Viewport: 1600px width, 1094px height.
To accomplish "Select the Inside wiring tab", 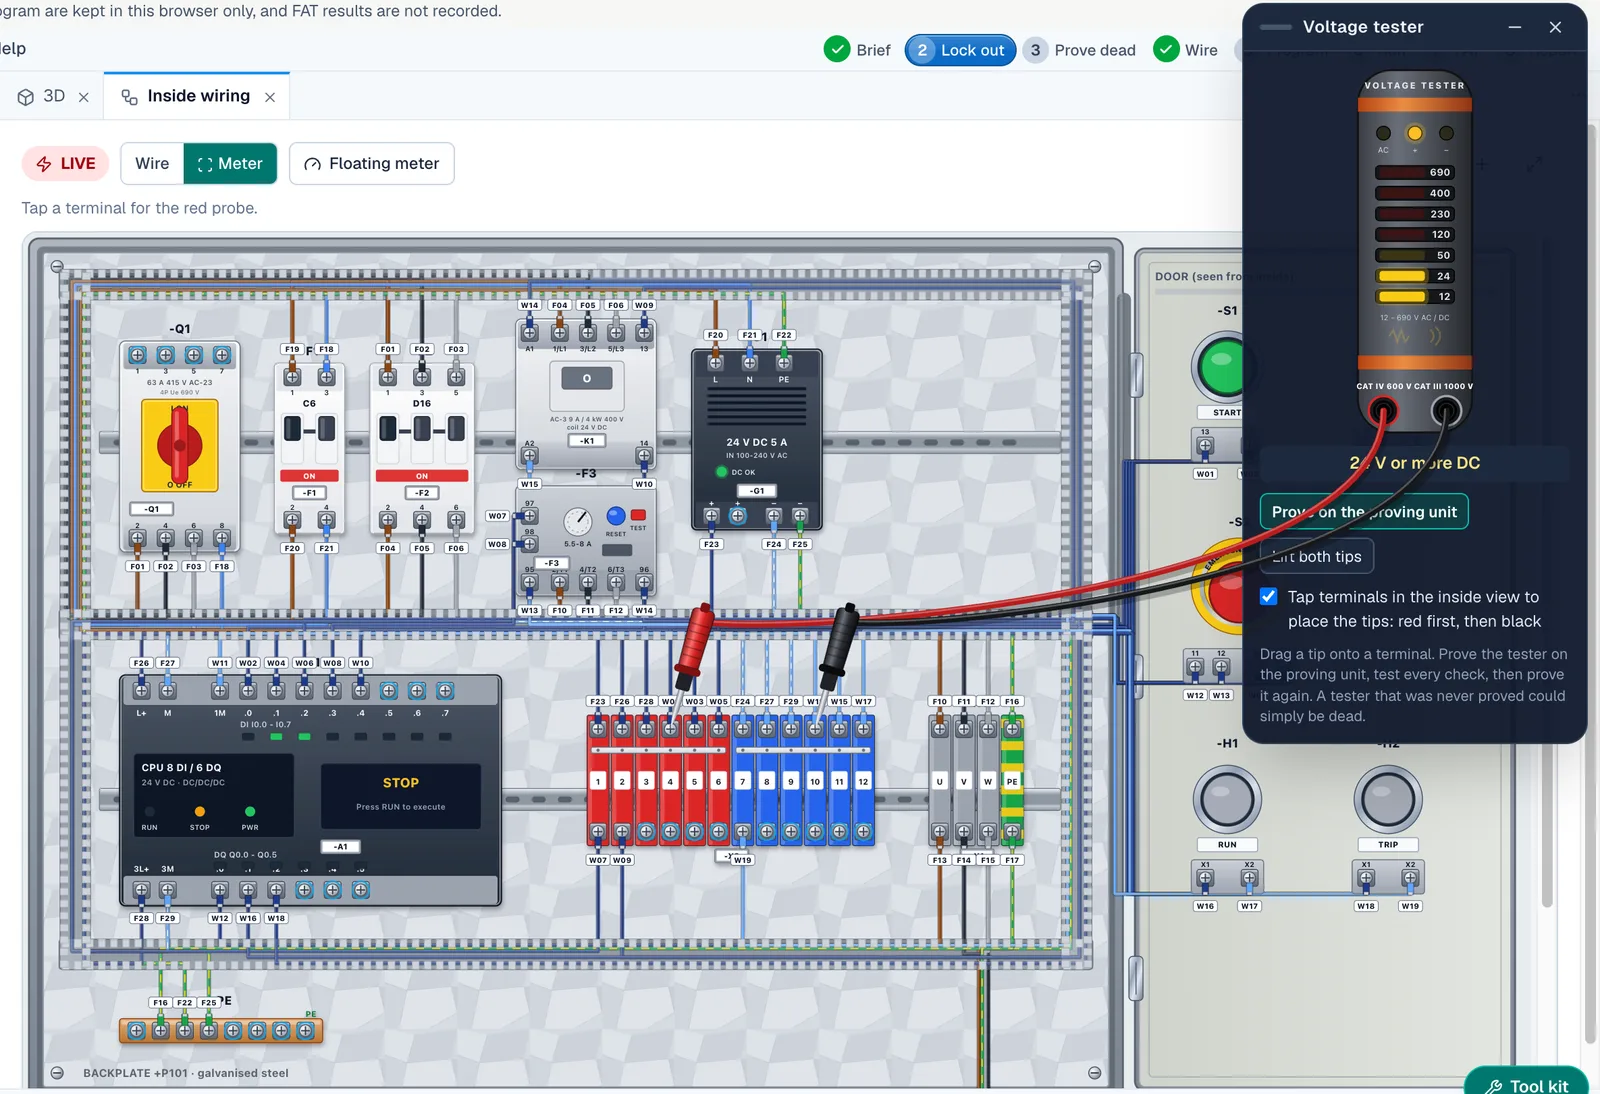I will point(186,96).
